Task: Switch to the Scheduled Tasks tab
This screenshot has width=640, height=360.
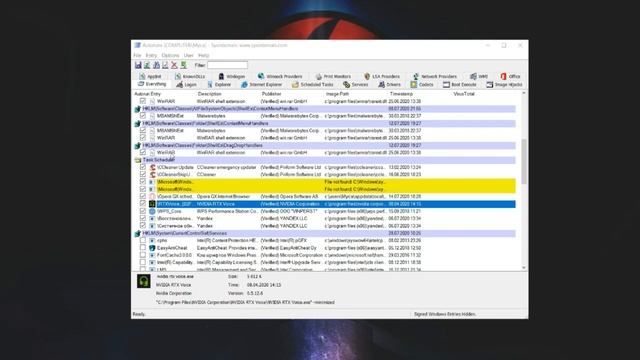Action: 313,84
